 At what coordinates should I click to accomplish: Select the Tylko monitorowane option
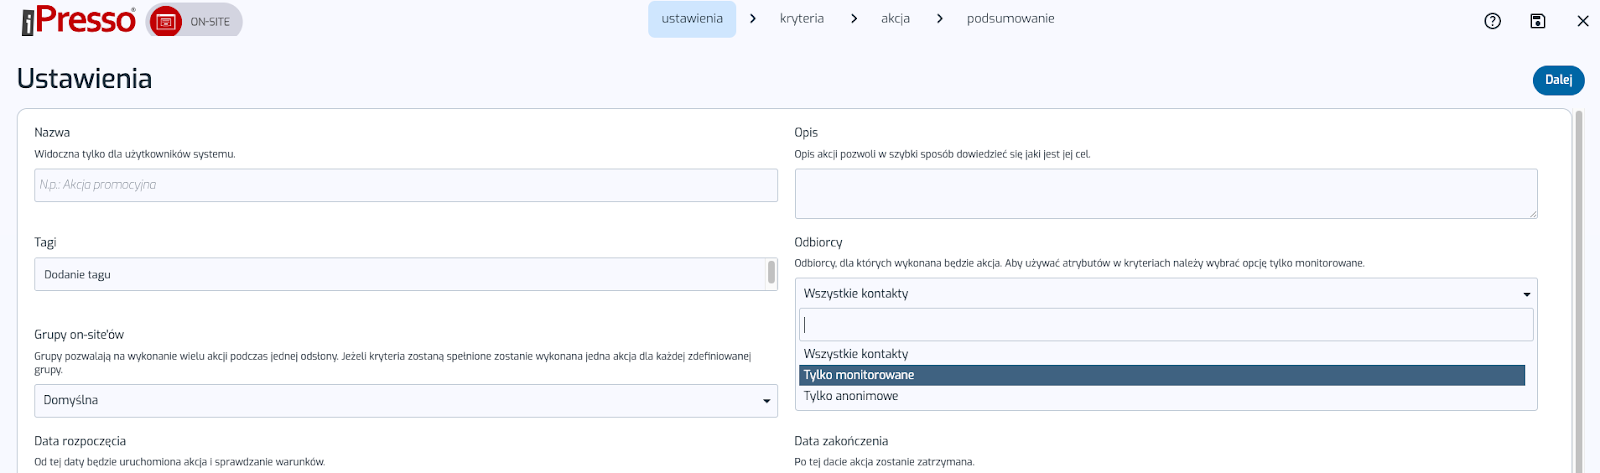1162,375
